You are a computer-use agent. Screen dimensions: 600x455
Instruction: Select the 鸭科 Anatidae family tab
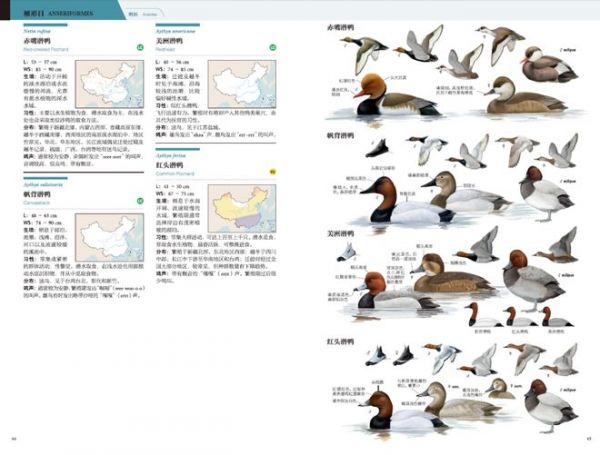click(x=143, y=14)
